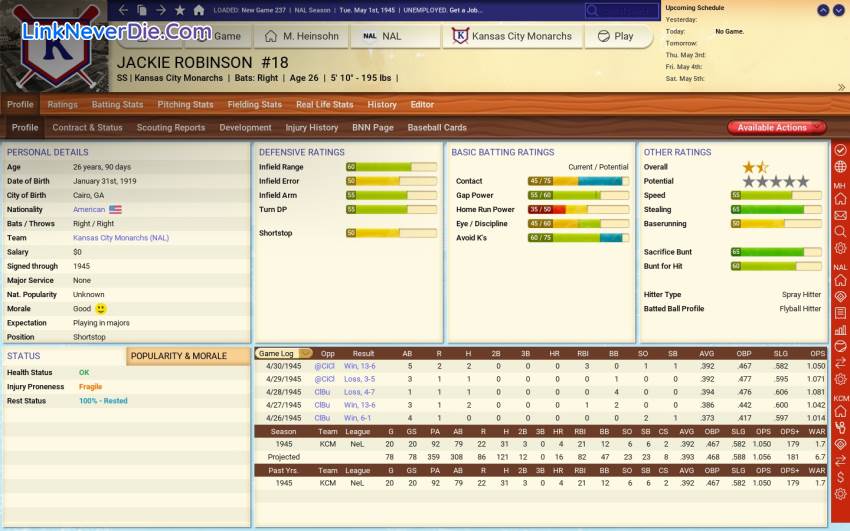Click the diamond field icon in KCM section
The height and width of the screenshot is (531, 850).
pyautogui.click(x=840, y=444)
